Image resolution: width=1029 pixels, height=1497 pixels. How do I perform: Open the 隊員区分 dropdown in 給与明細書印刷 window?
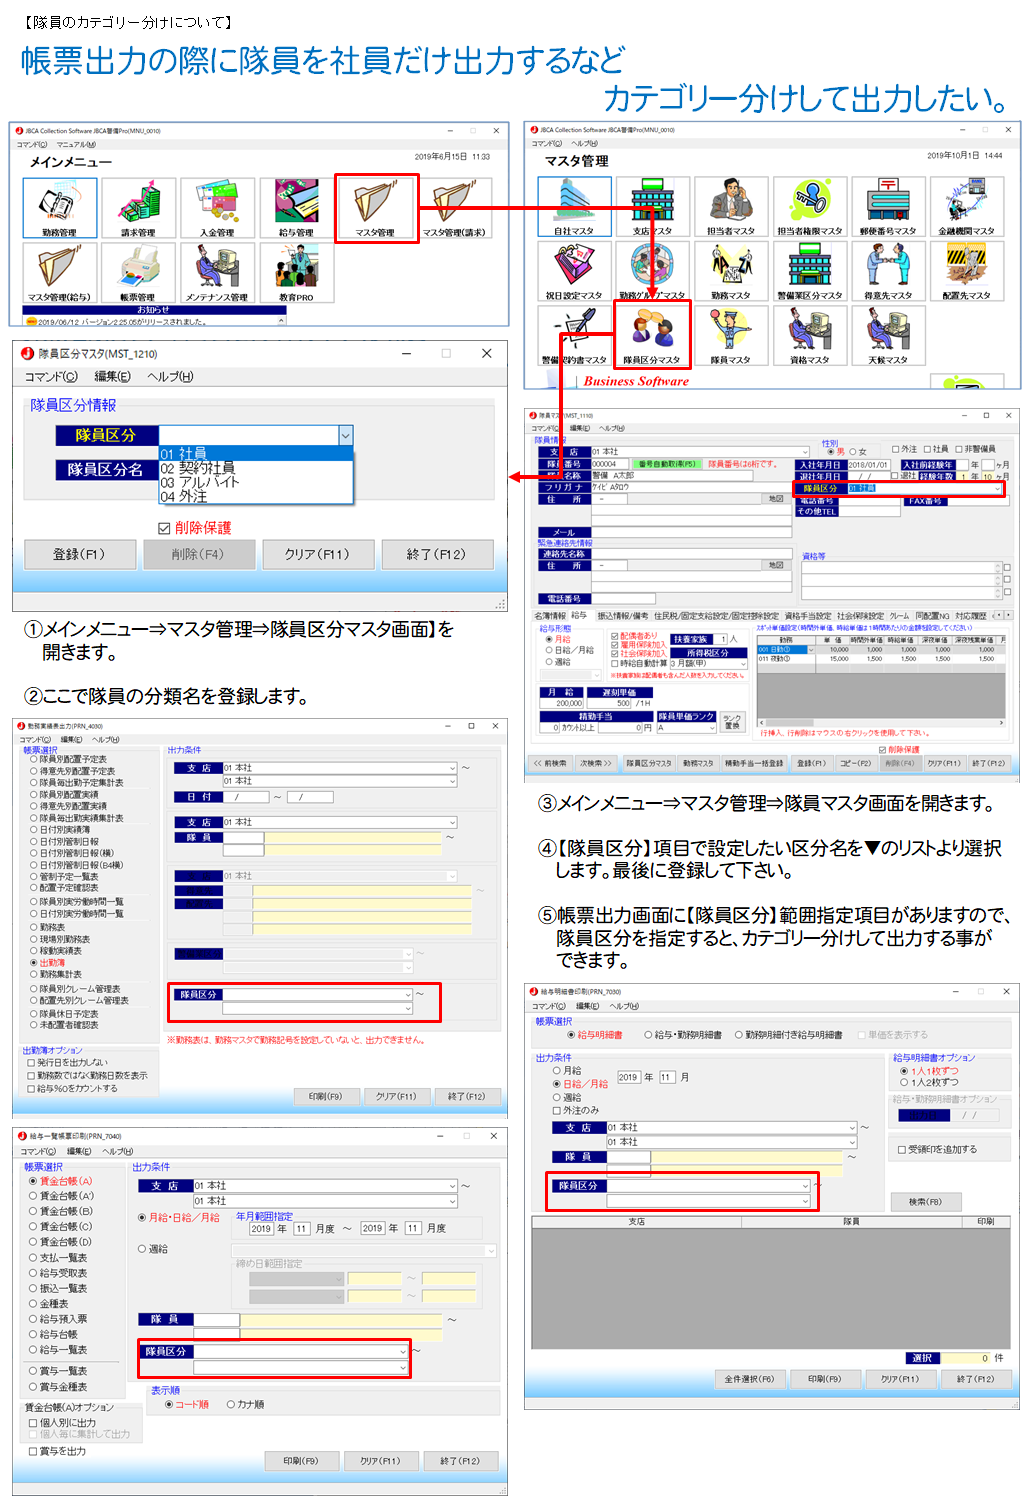(804, 1186)
